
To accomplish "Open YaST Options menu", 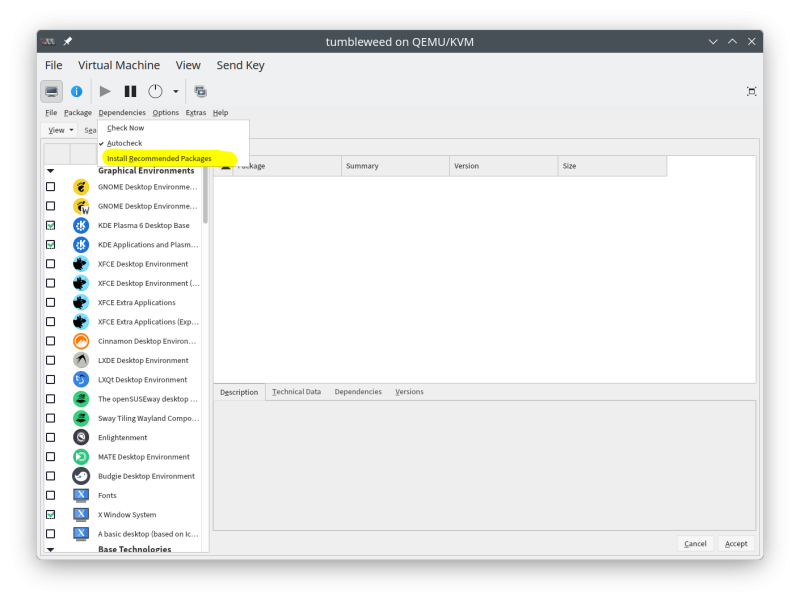I will click(x=166, y=113).
